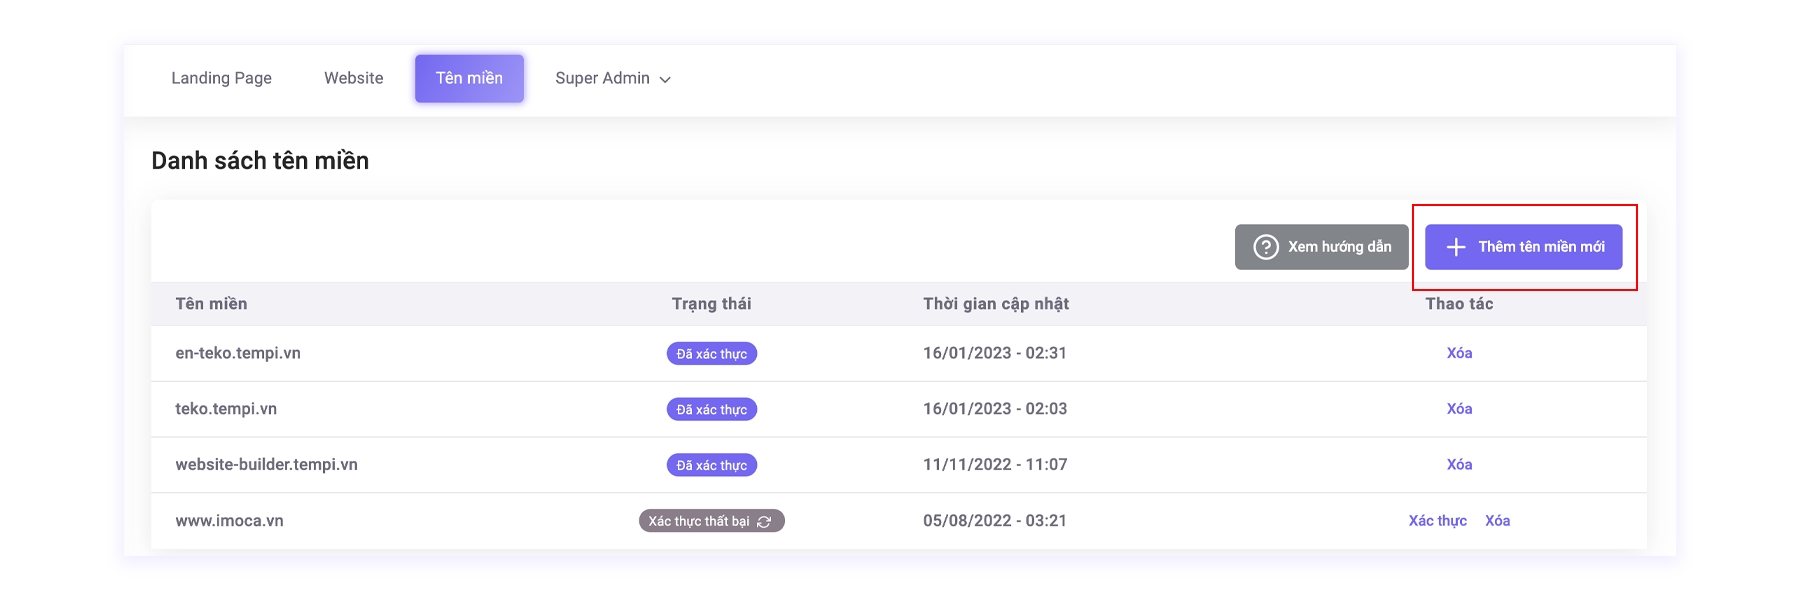
Task: Click Xác thực to verify www.imoca.vn
Action: [1437, 521]
